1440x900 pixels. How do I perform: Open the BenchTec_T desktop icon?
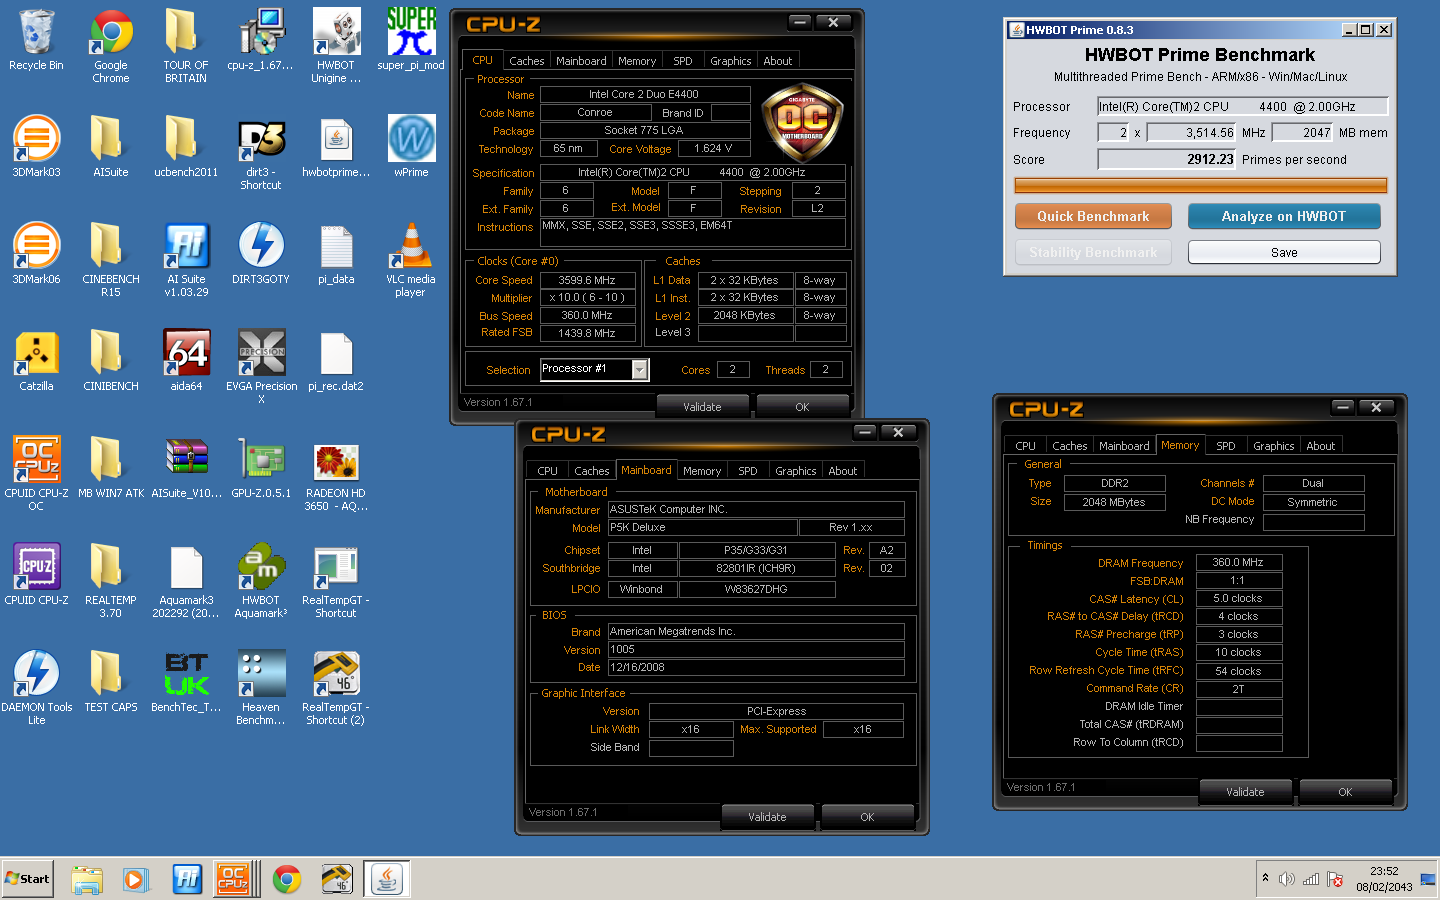pos(186,681)
